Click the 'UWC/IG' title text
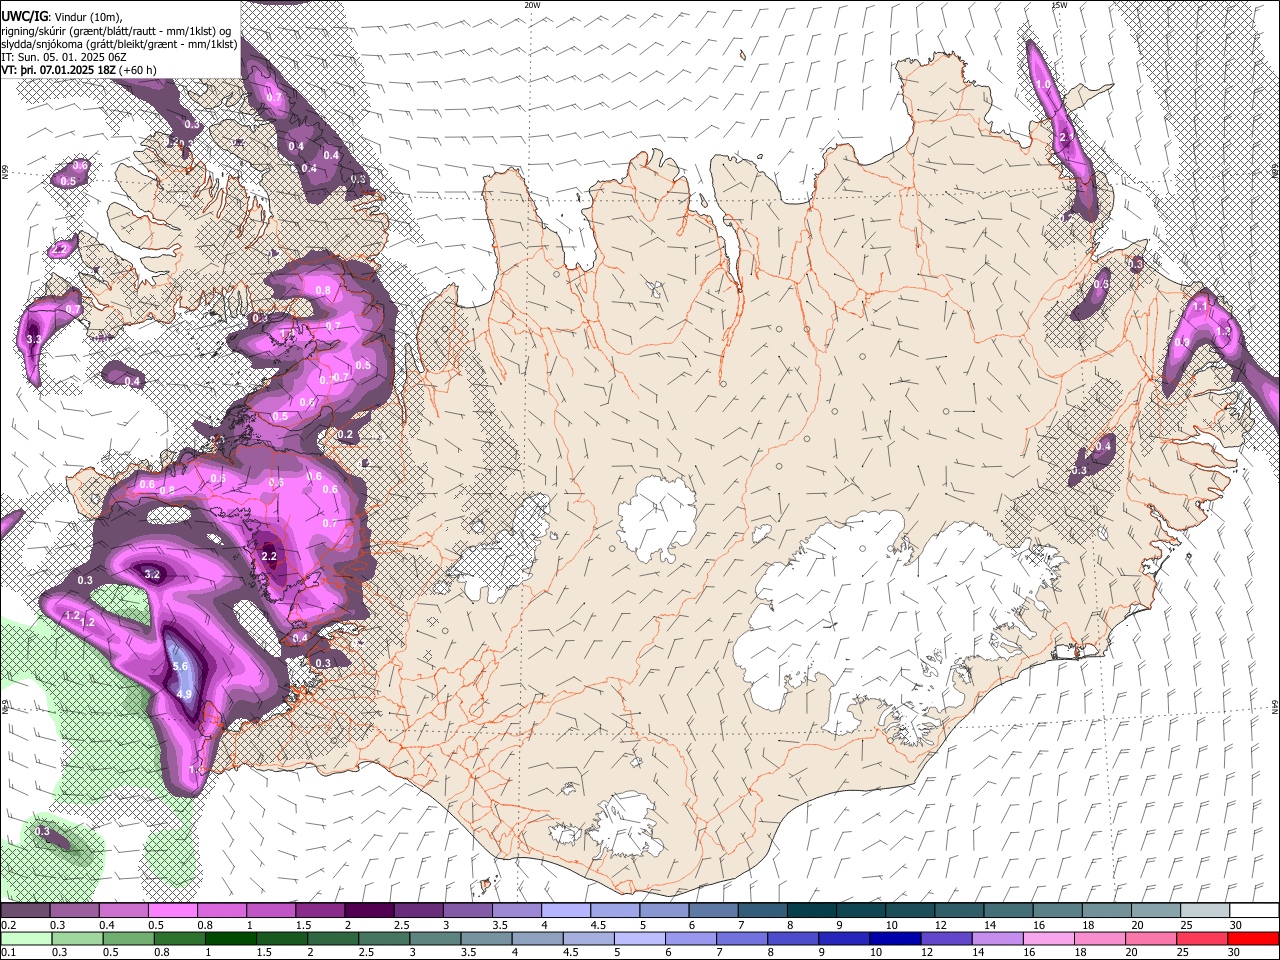1280x960 pixels. [25, 15]
